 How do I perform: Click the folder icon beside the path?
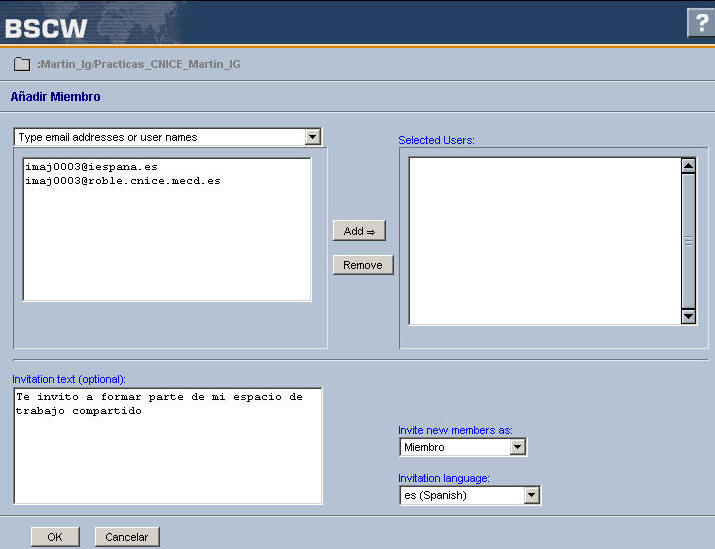[x=22, y=64]
